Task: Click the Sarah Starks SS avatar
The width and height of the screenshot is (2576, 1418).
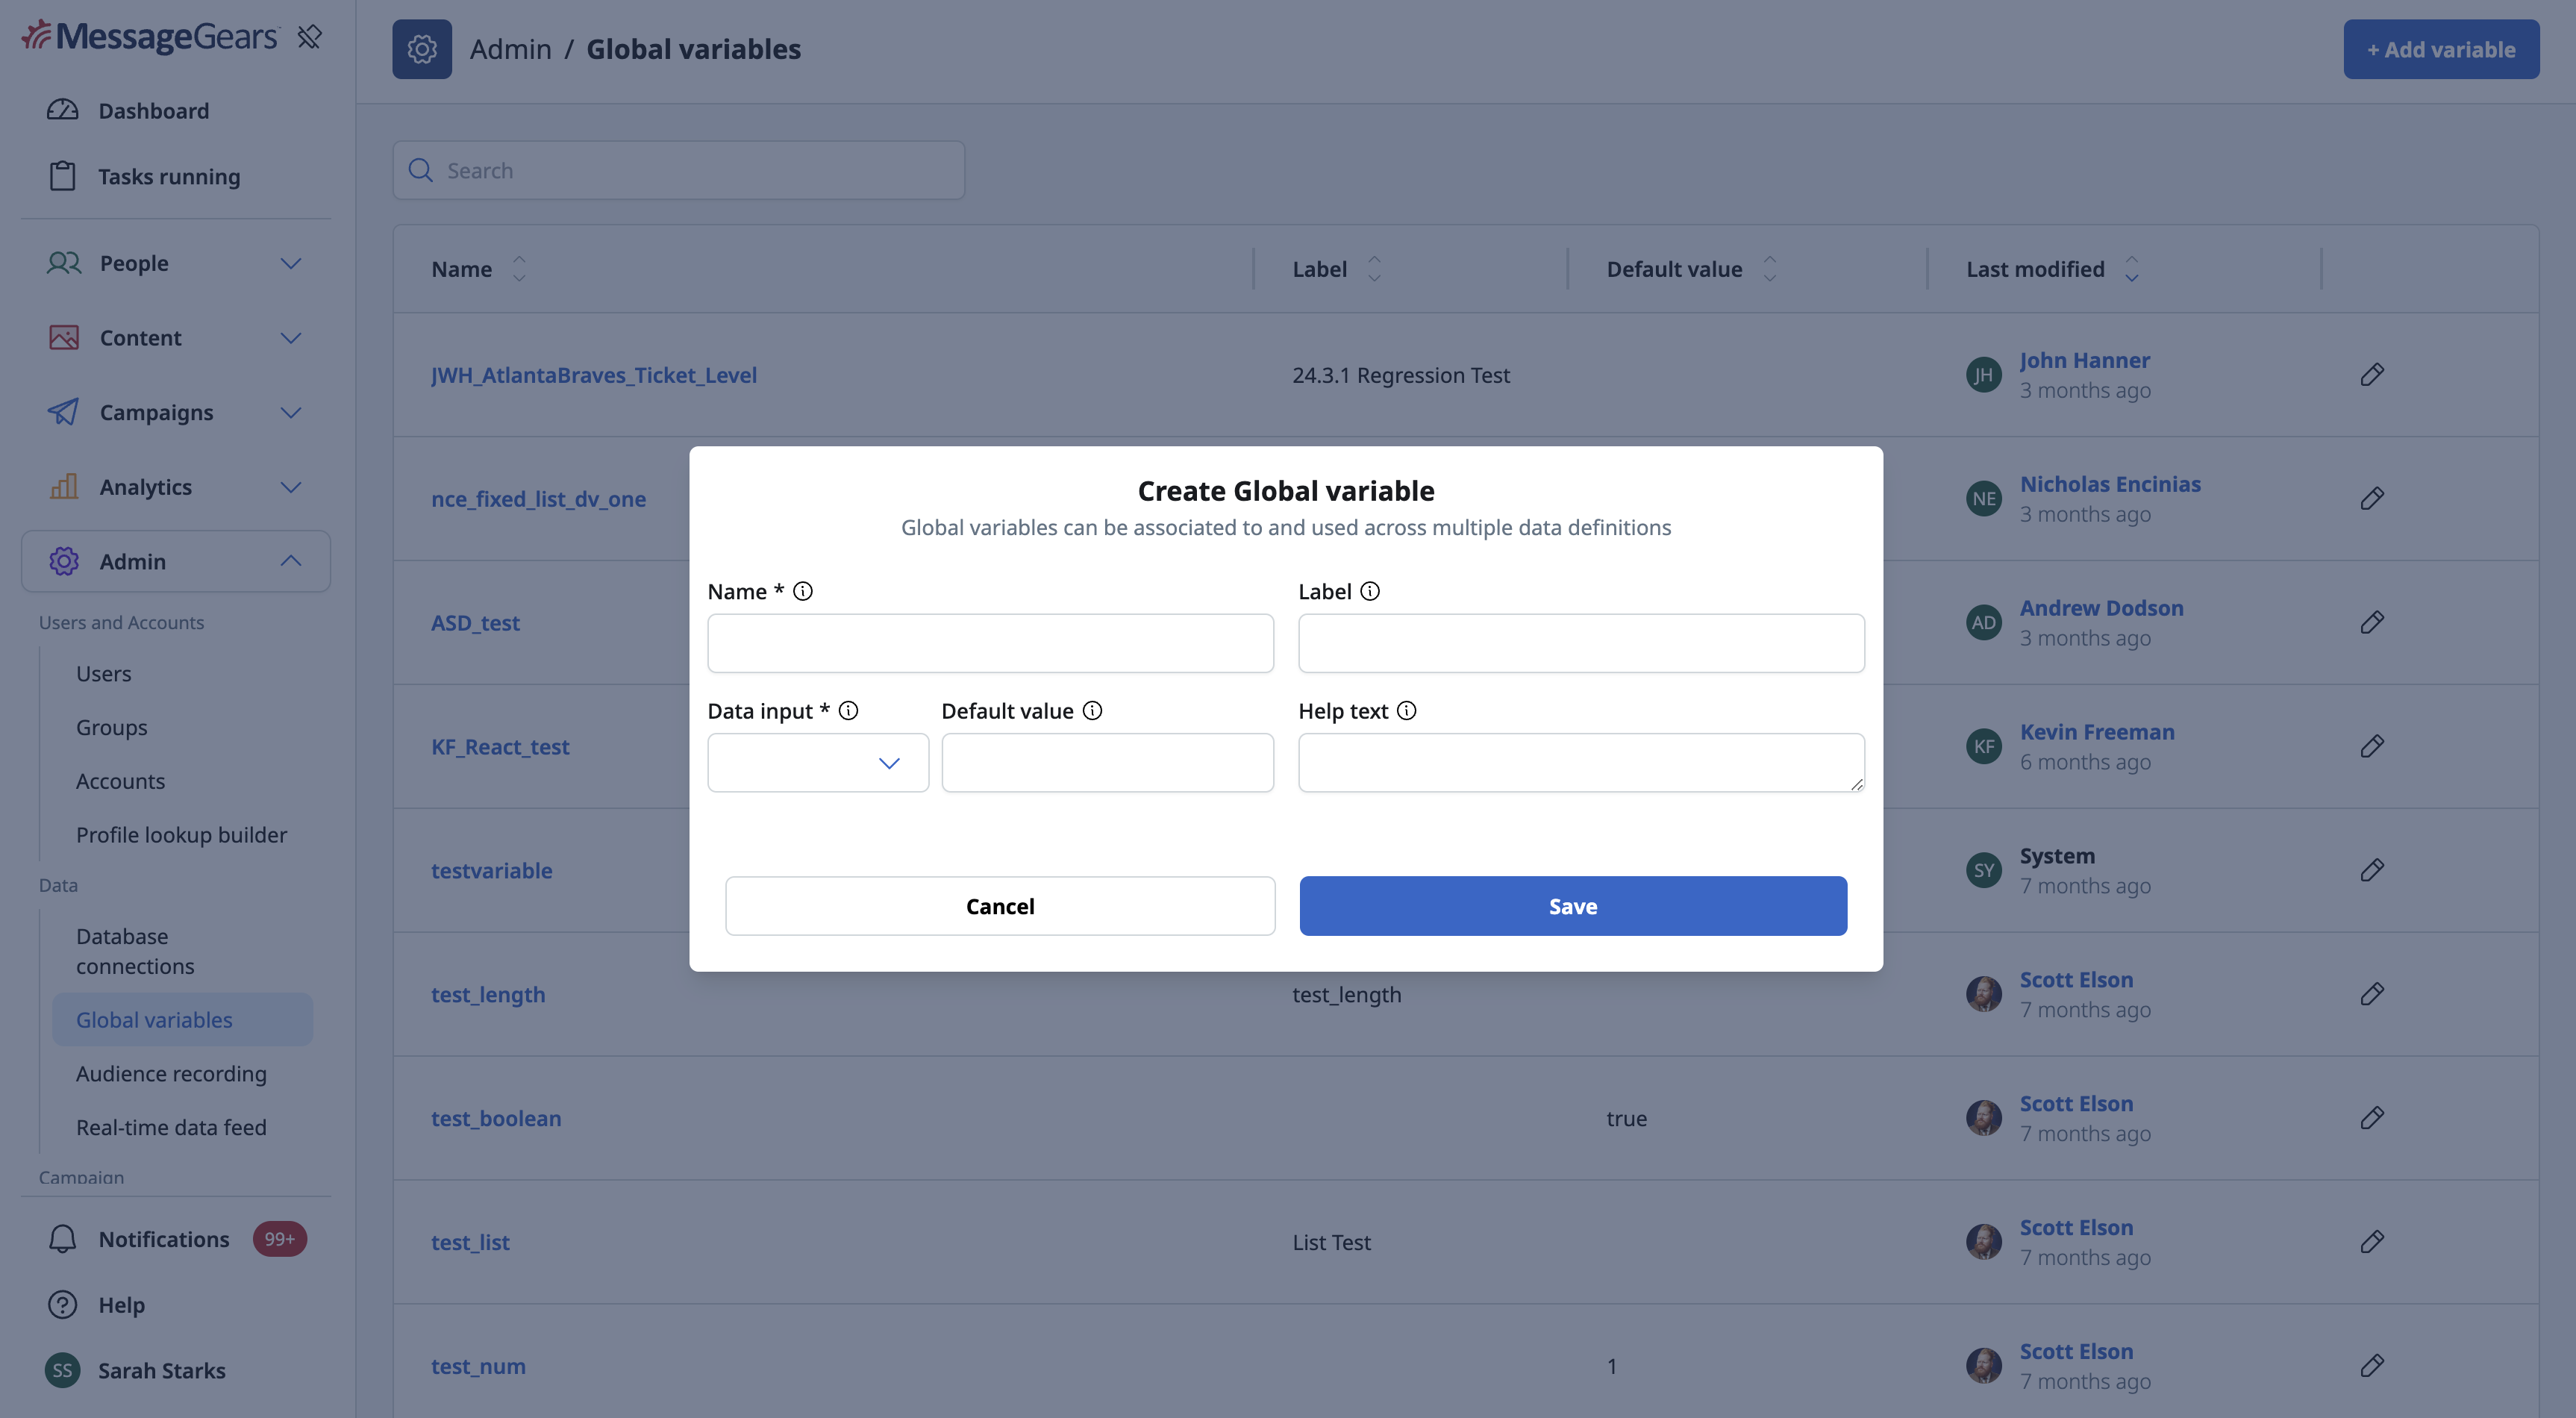Action: 63,1371
